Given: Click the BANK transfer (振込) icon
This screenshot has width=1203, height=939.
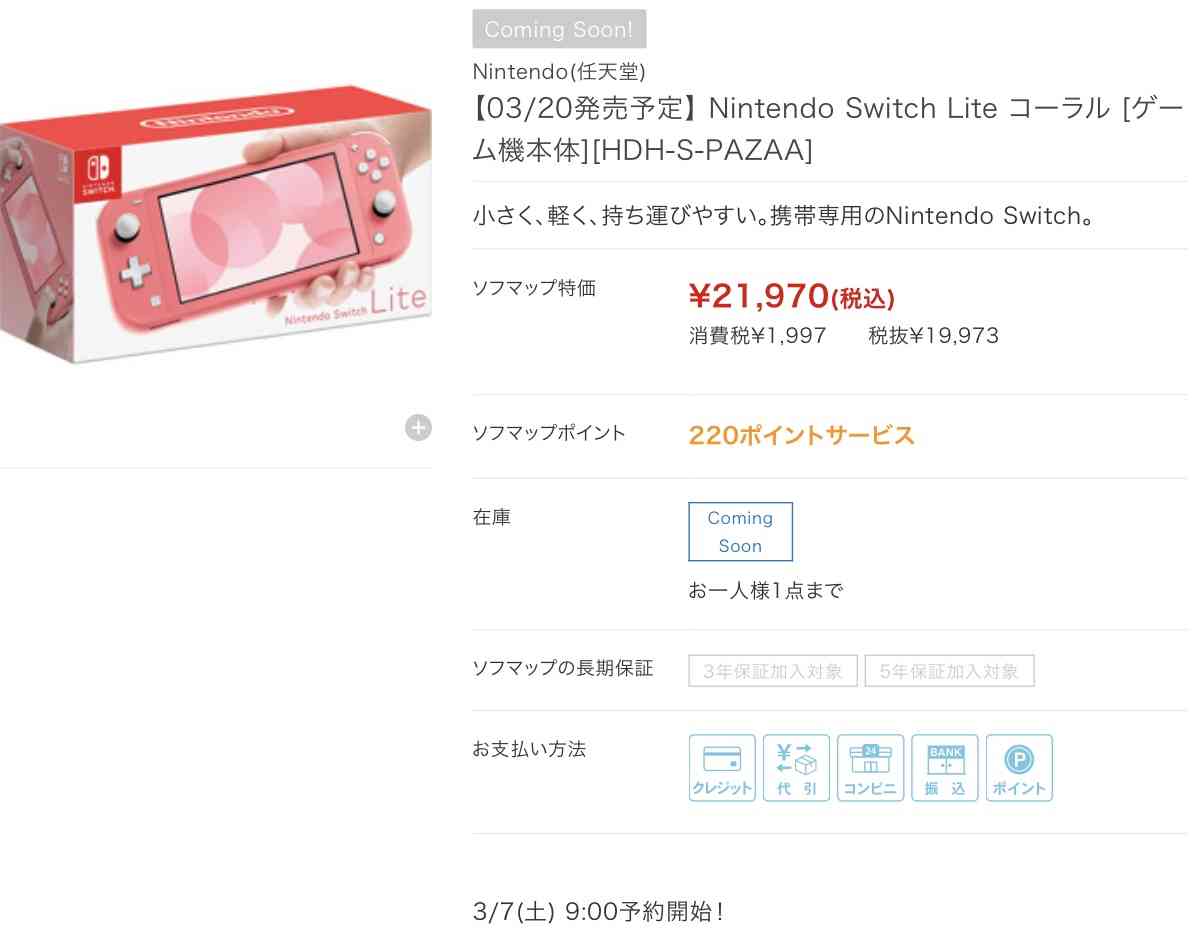Looking at the screenshot, I should (945, 768).
